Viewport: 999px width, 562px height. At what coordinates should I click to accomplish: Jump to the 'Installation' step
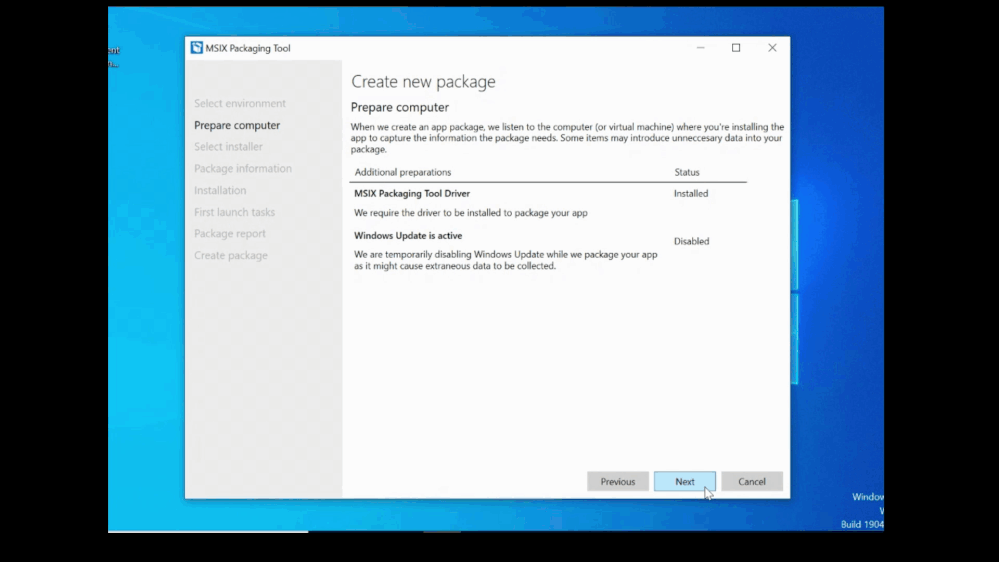pyautogui.click(x=220, y=190)
